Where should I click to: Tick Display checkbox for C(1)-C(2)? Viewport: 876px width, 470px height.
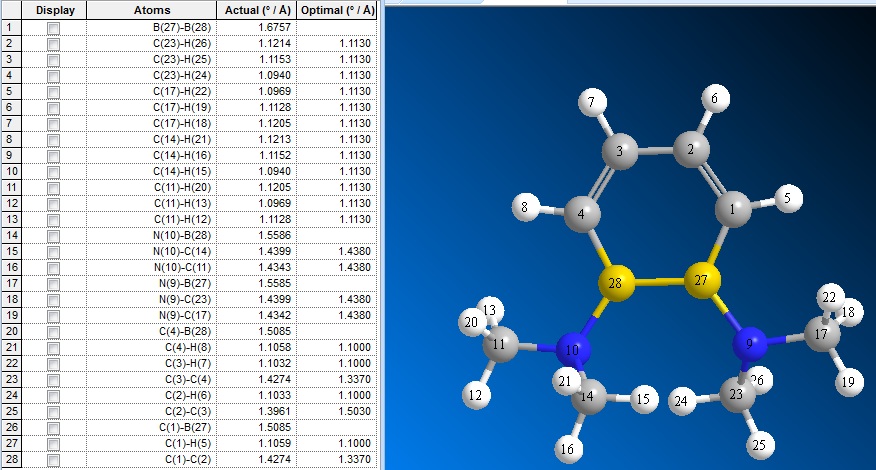click(x=54, y=460)
